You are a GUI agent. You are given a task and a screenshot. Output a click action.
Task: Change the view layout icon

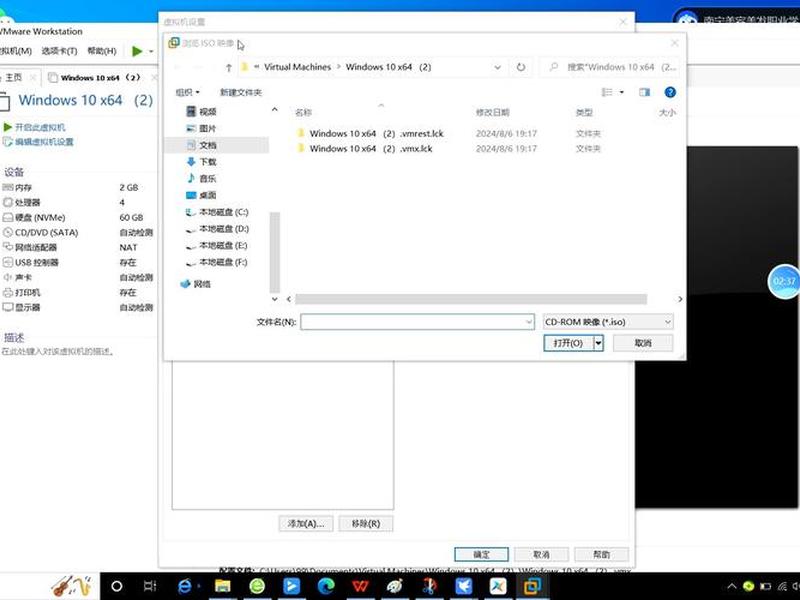(x=607, y=92)
